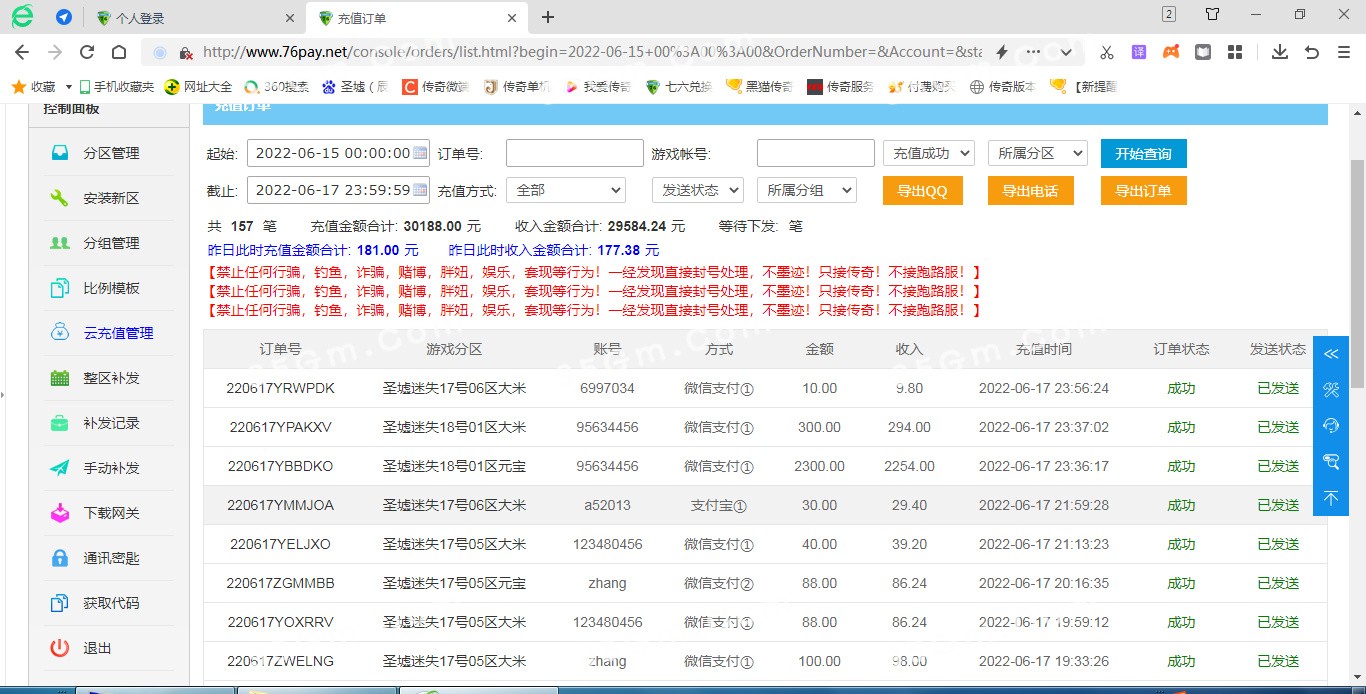Click the 起始 date field
This screenshot has height=694, width=1366.
(338, 153)
